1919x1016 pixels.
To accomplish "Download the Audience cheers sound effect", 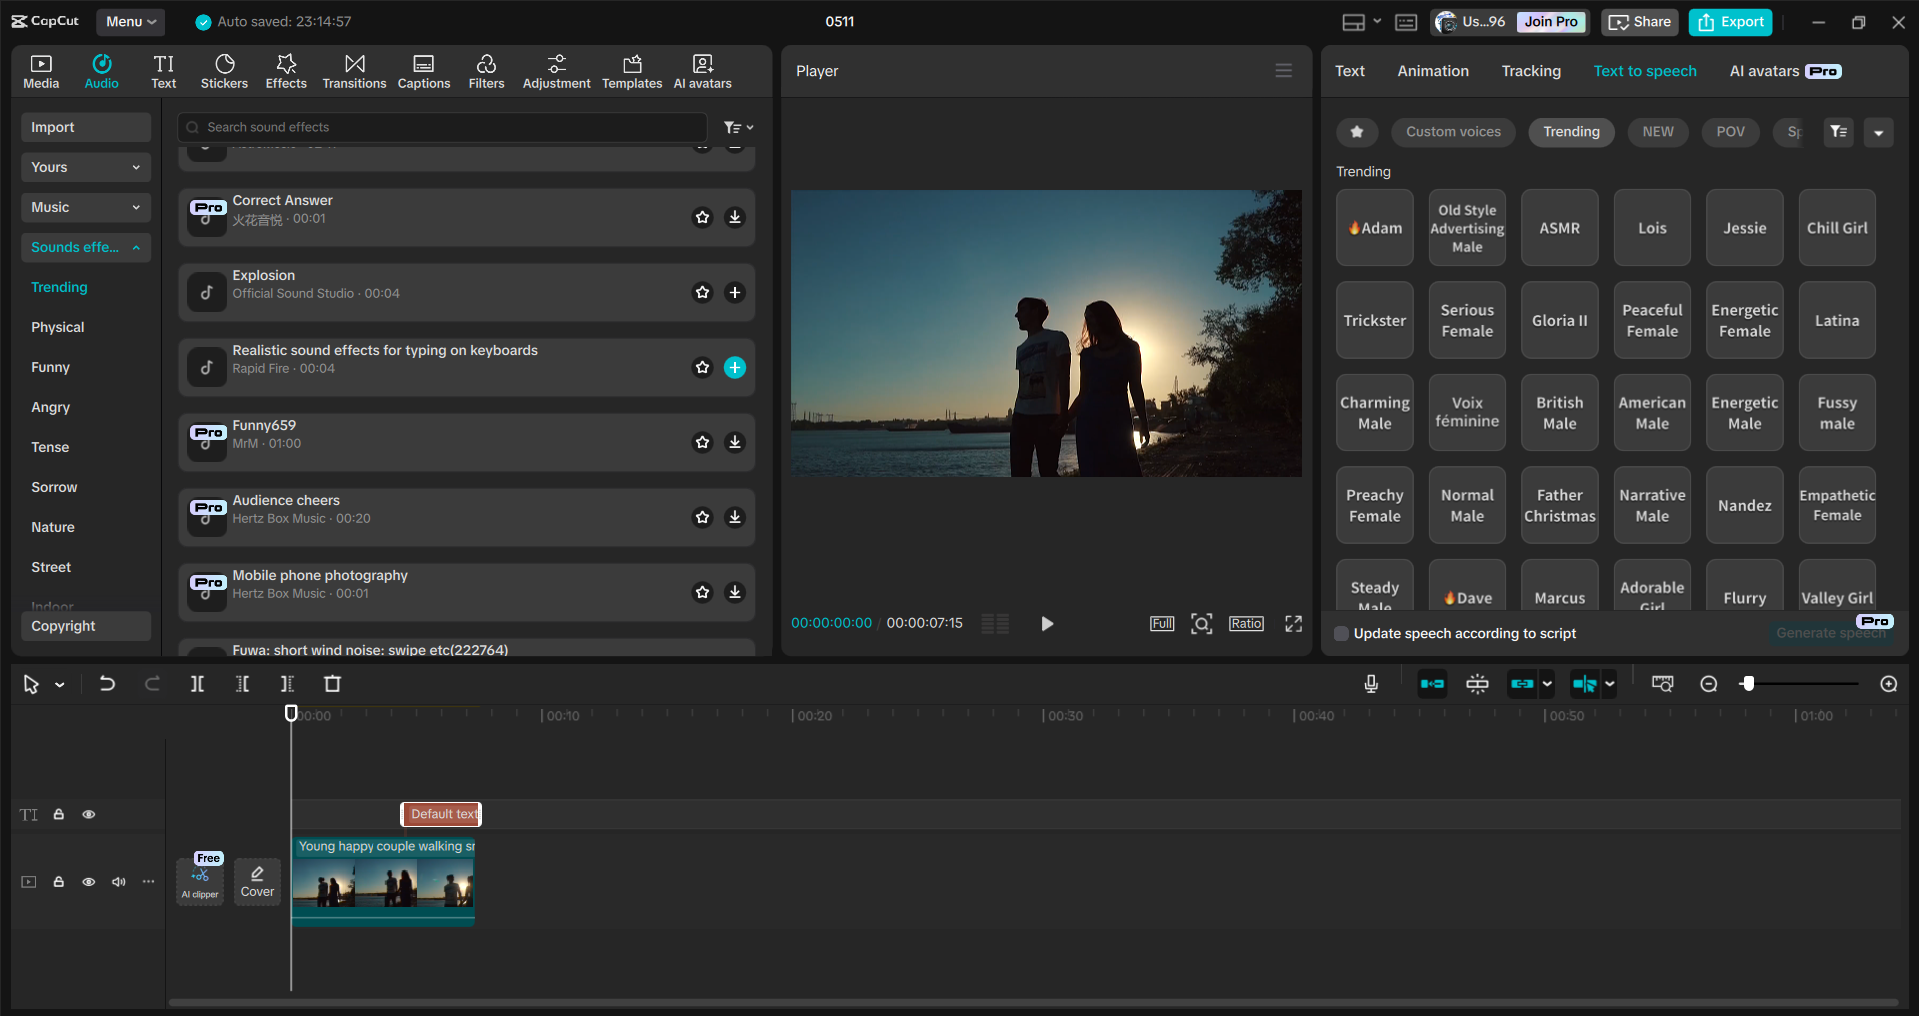I will [x=735, y=518].
